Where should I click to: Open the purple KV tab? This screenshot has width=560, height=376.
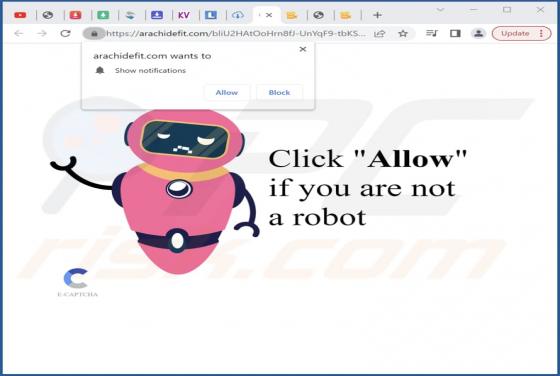(x=184, y=15)
